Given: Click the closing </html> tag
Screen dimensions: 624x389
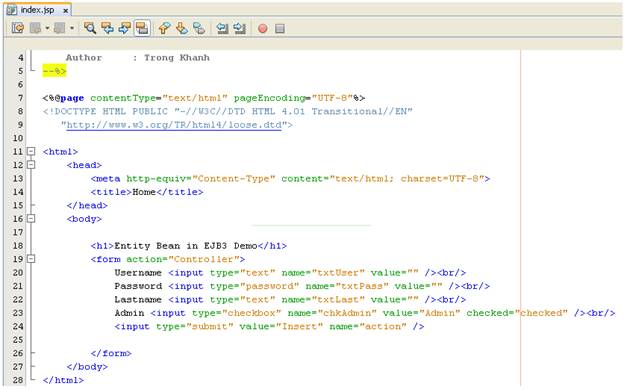Looking at the screenshot, I should (x=63, y=380).
